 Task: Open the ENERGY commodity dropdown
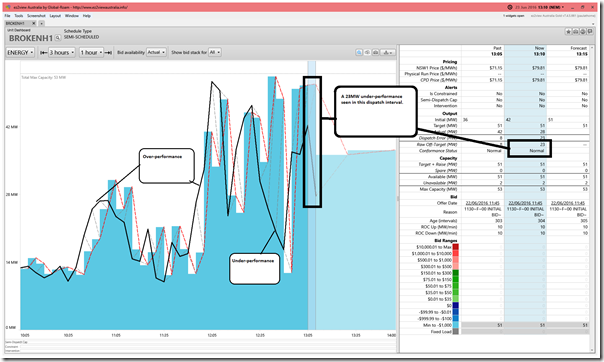[20, 52]
